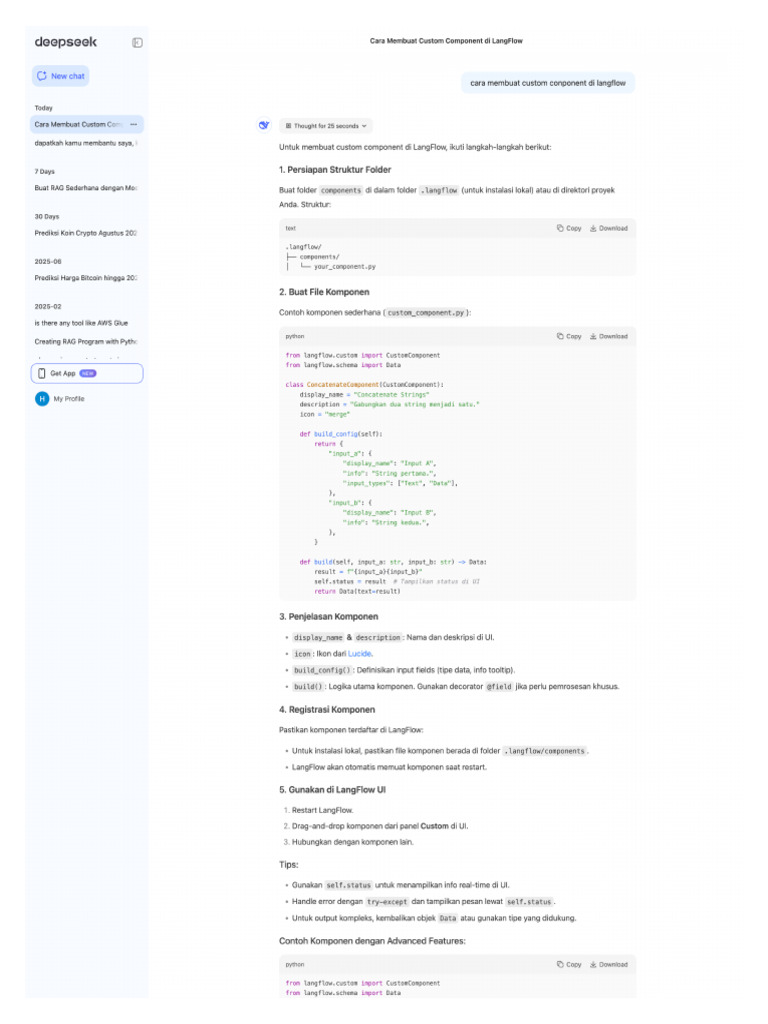
Task: Click the My Profile avatar icon
Action: pos(42,398)
